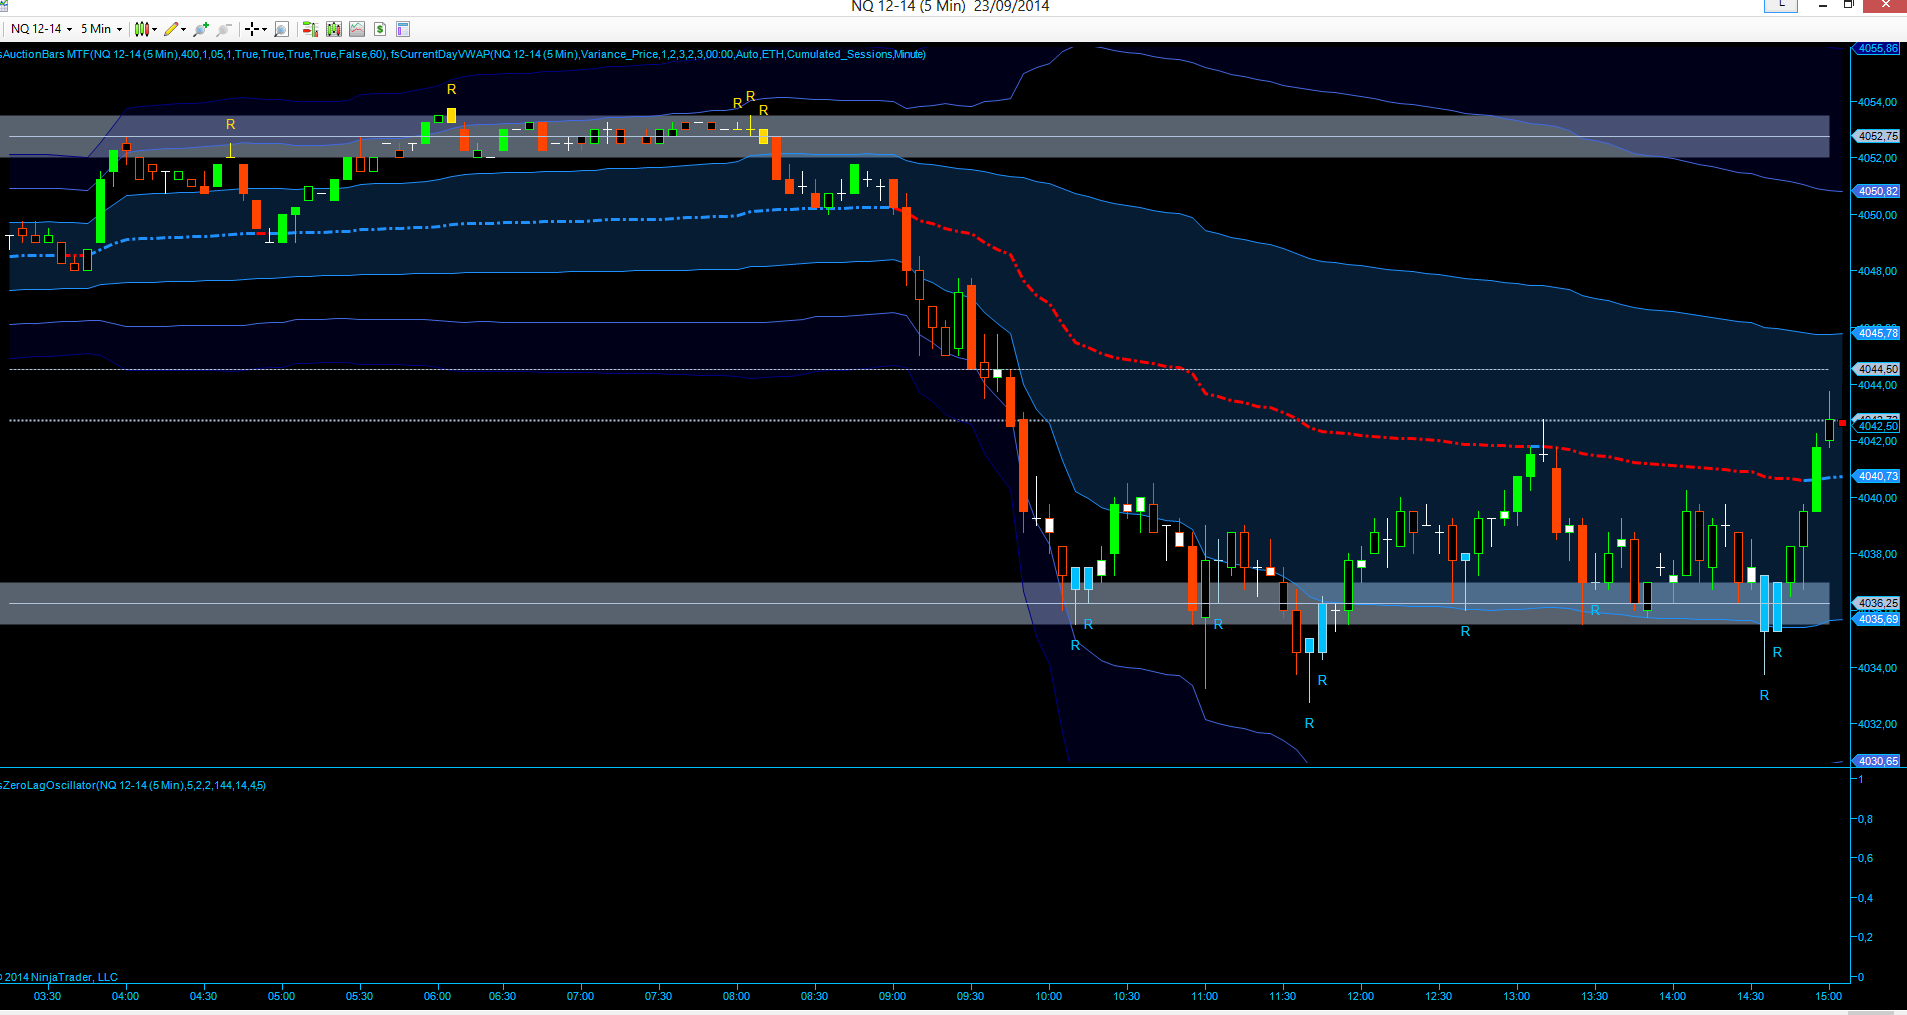The width and height of the screenshot is (1907, 1015).
Task: Click the chart title NQ 12-14 (5 Min)
Action: [908, 6]
